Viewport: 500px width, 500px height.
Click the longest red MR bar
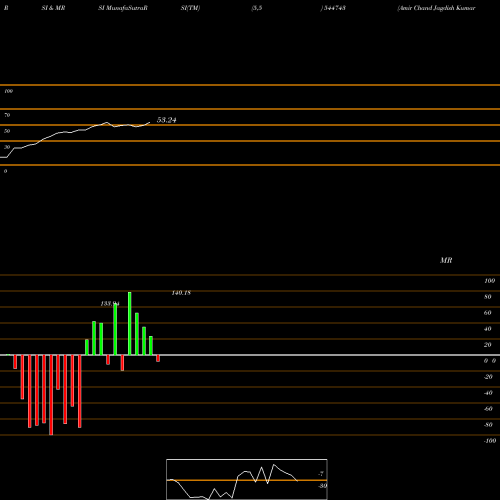point(51,395)
